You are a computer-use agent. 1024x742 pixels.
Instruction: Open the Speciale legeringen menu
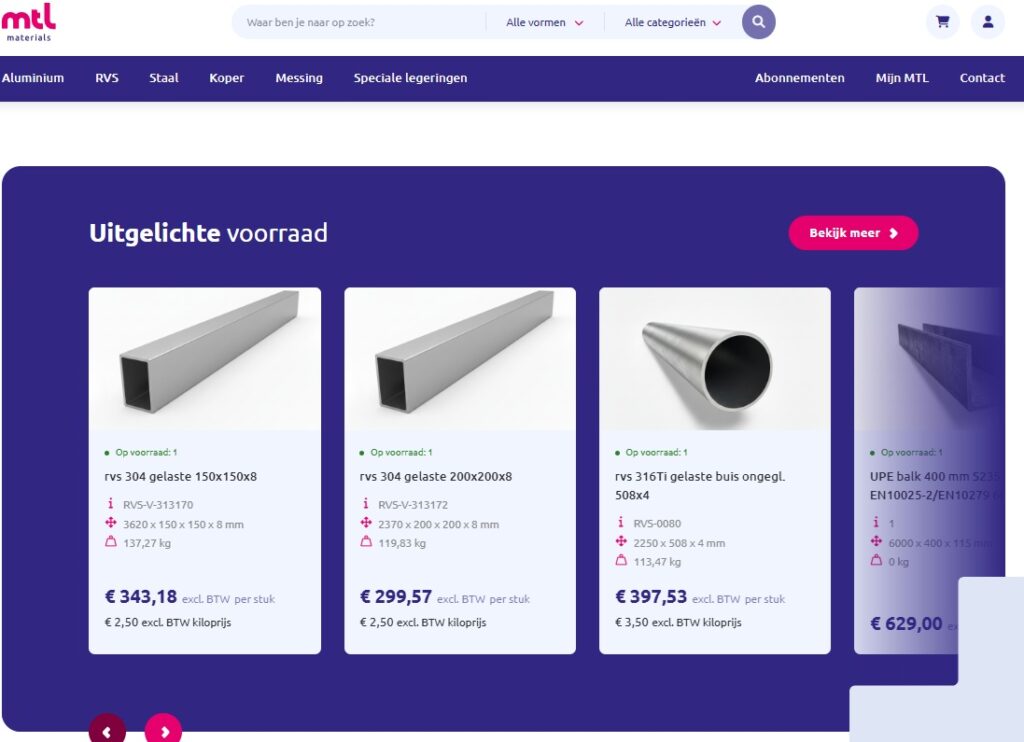(410, 78)
